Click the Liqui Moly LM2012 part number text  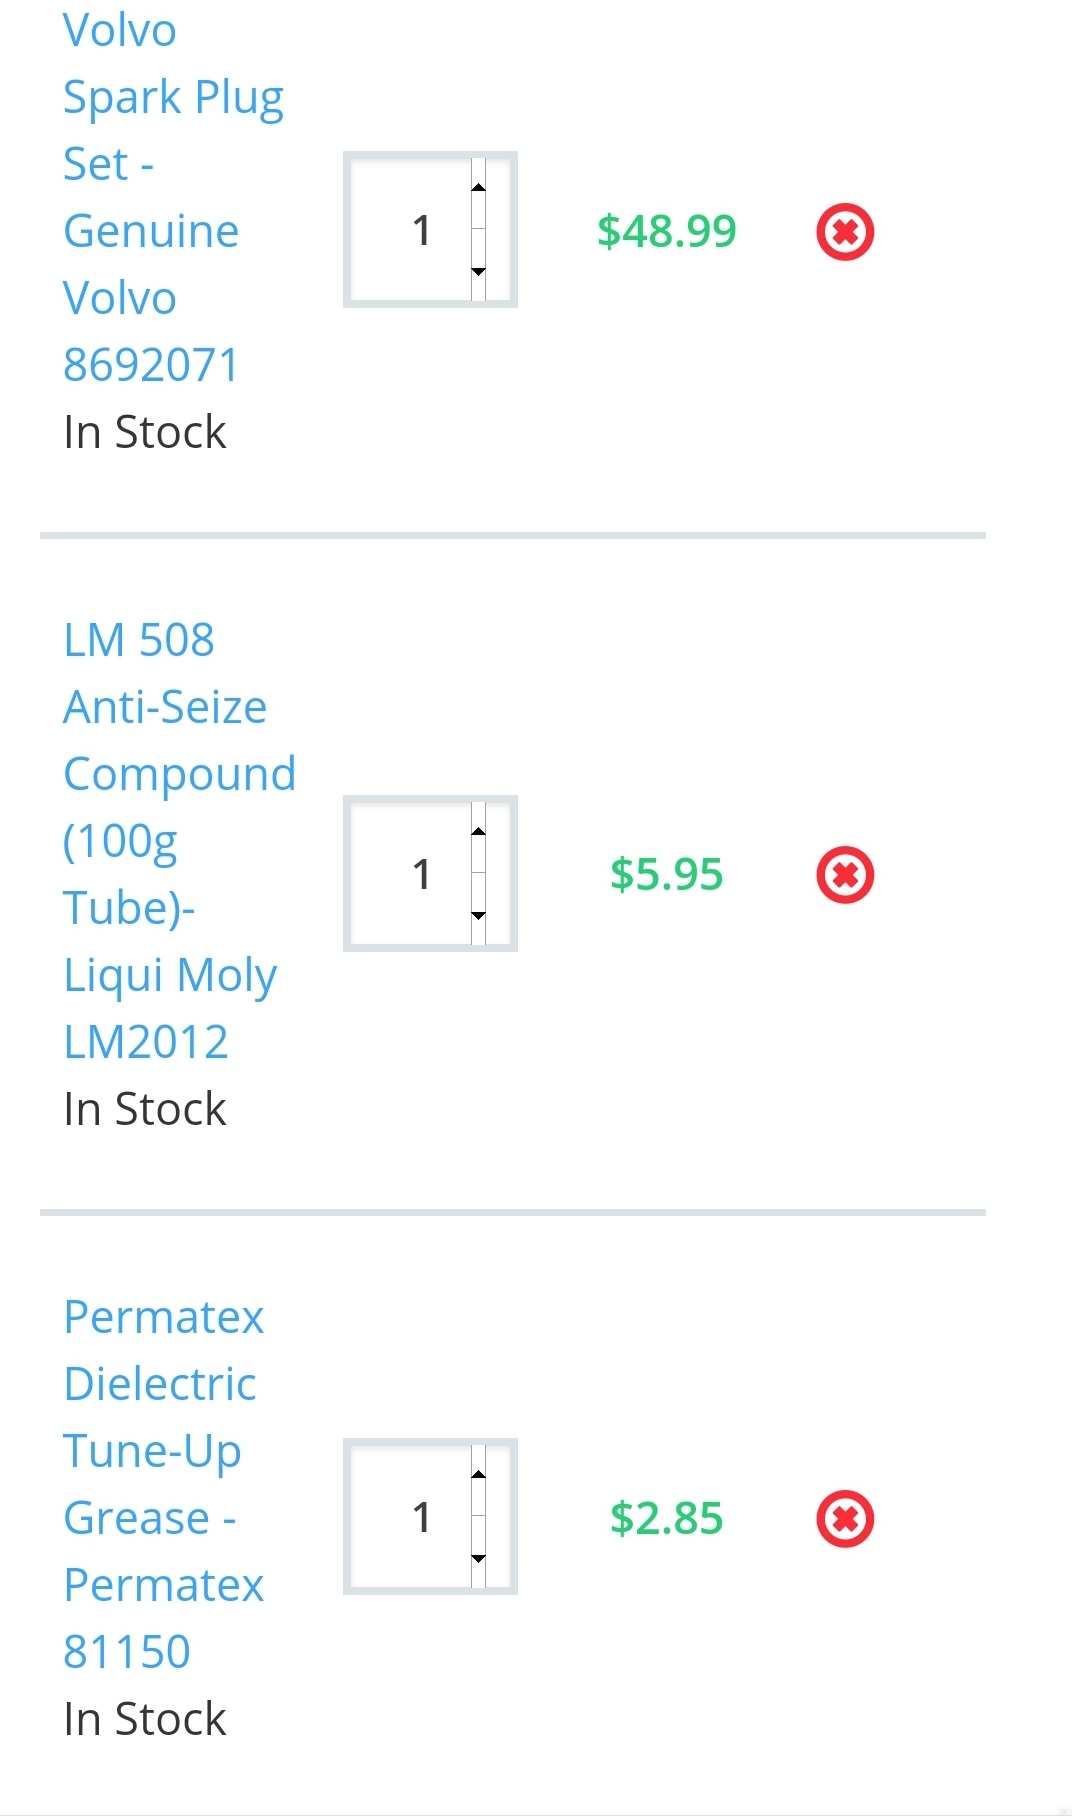point(146,1042)
